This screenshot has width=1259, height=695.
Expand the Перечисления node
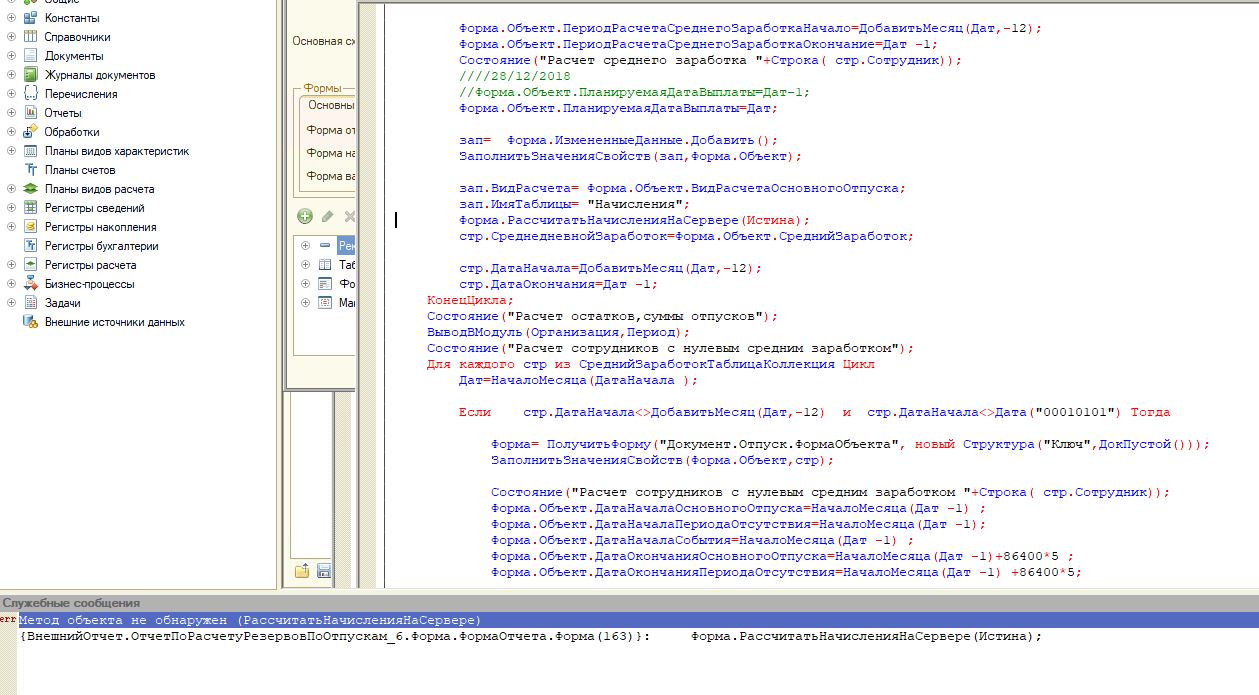(x=11, y=94)
